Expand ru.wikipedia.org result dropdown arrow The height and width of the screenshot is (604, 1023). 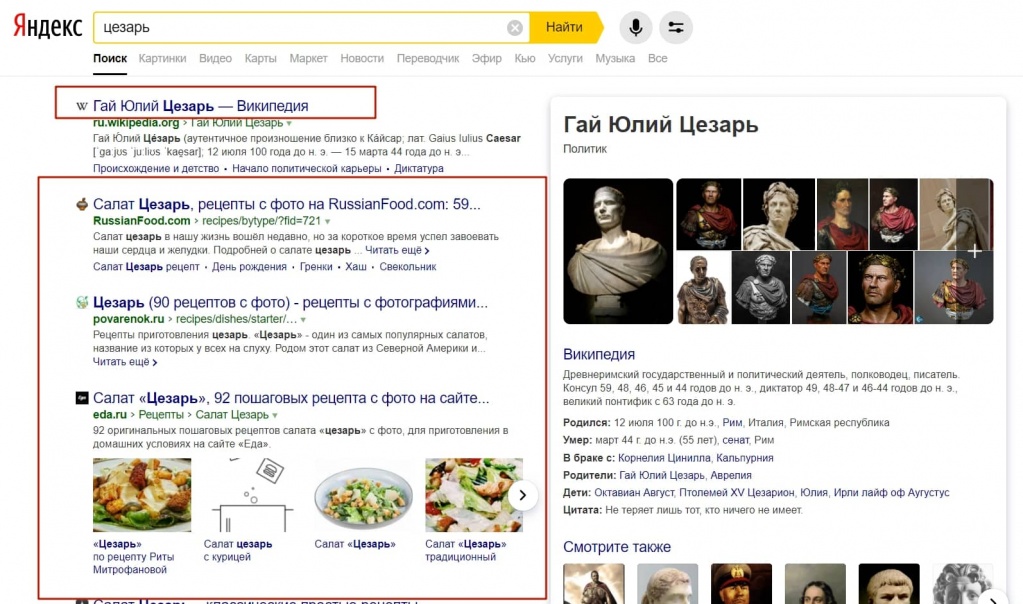[x=289, y=123]
